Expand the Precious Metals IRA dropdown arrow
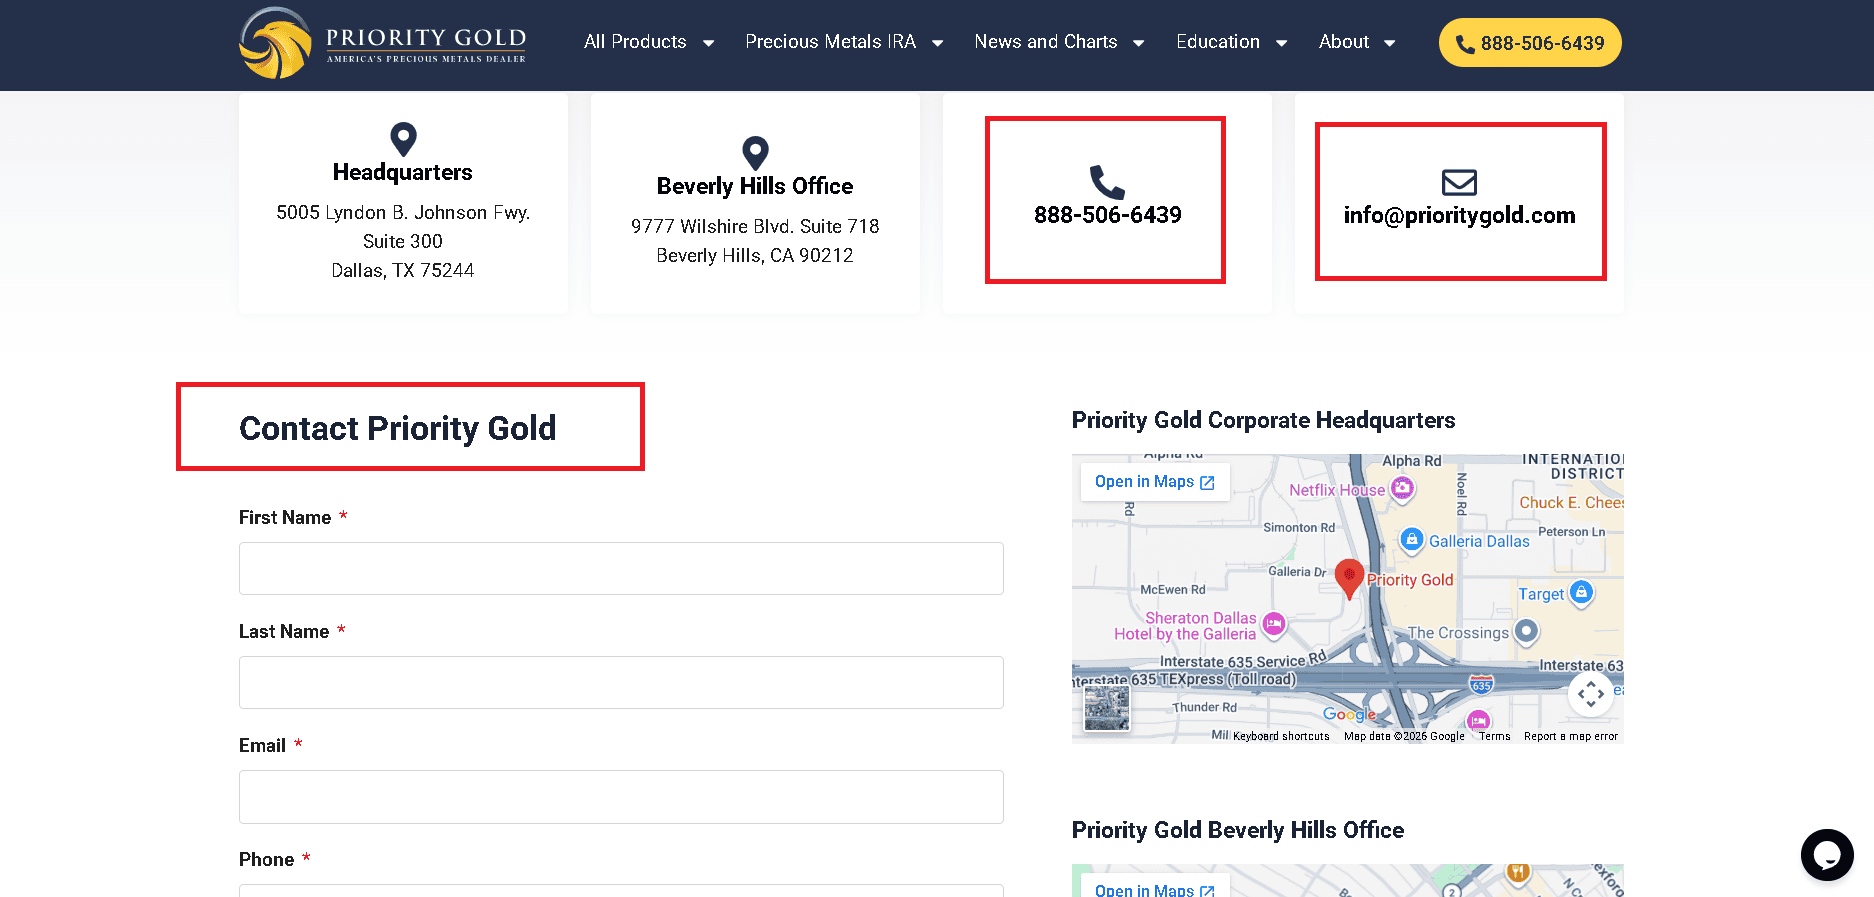Screen dimensions: 1874x897 [x=937, y=43]
